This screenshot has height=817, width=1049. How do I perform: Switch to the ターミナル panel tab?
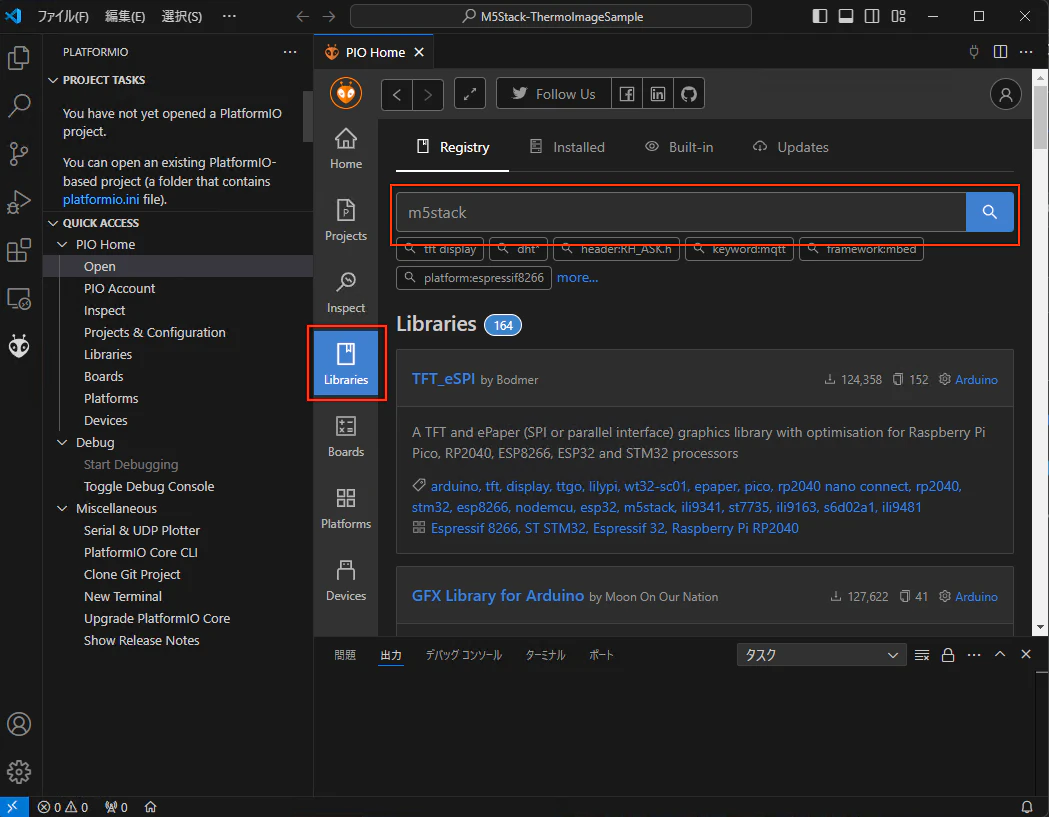[x=545, y=655]
